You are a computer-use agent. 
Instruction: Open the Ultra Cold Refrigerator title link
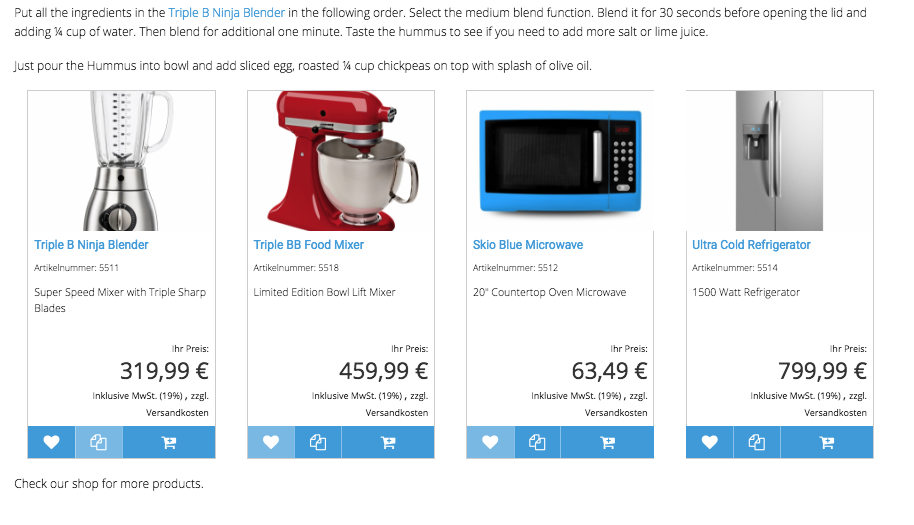click(x=751, y=245)
